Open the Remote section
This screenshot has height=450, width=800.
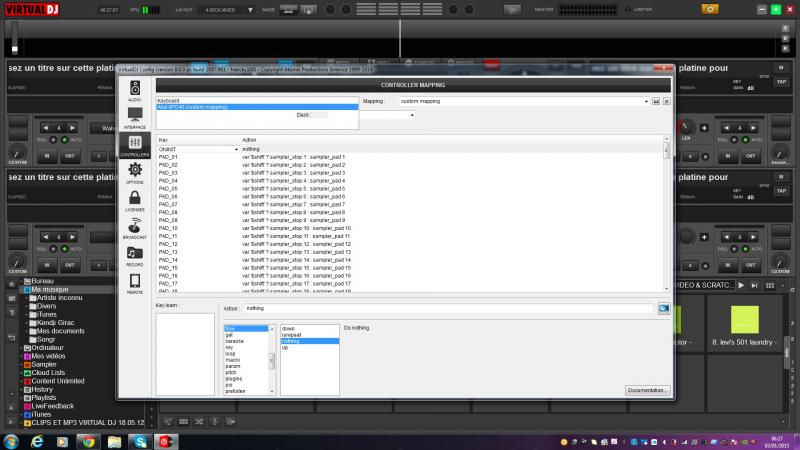point(134,282)
